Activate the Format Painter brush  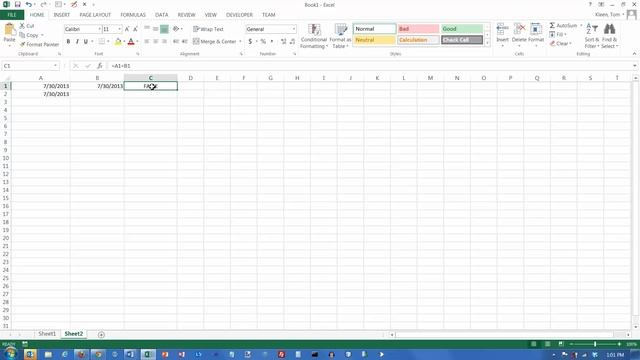tap(22, 44)
